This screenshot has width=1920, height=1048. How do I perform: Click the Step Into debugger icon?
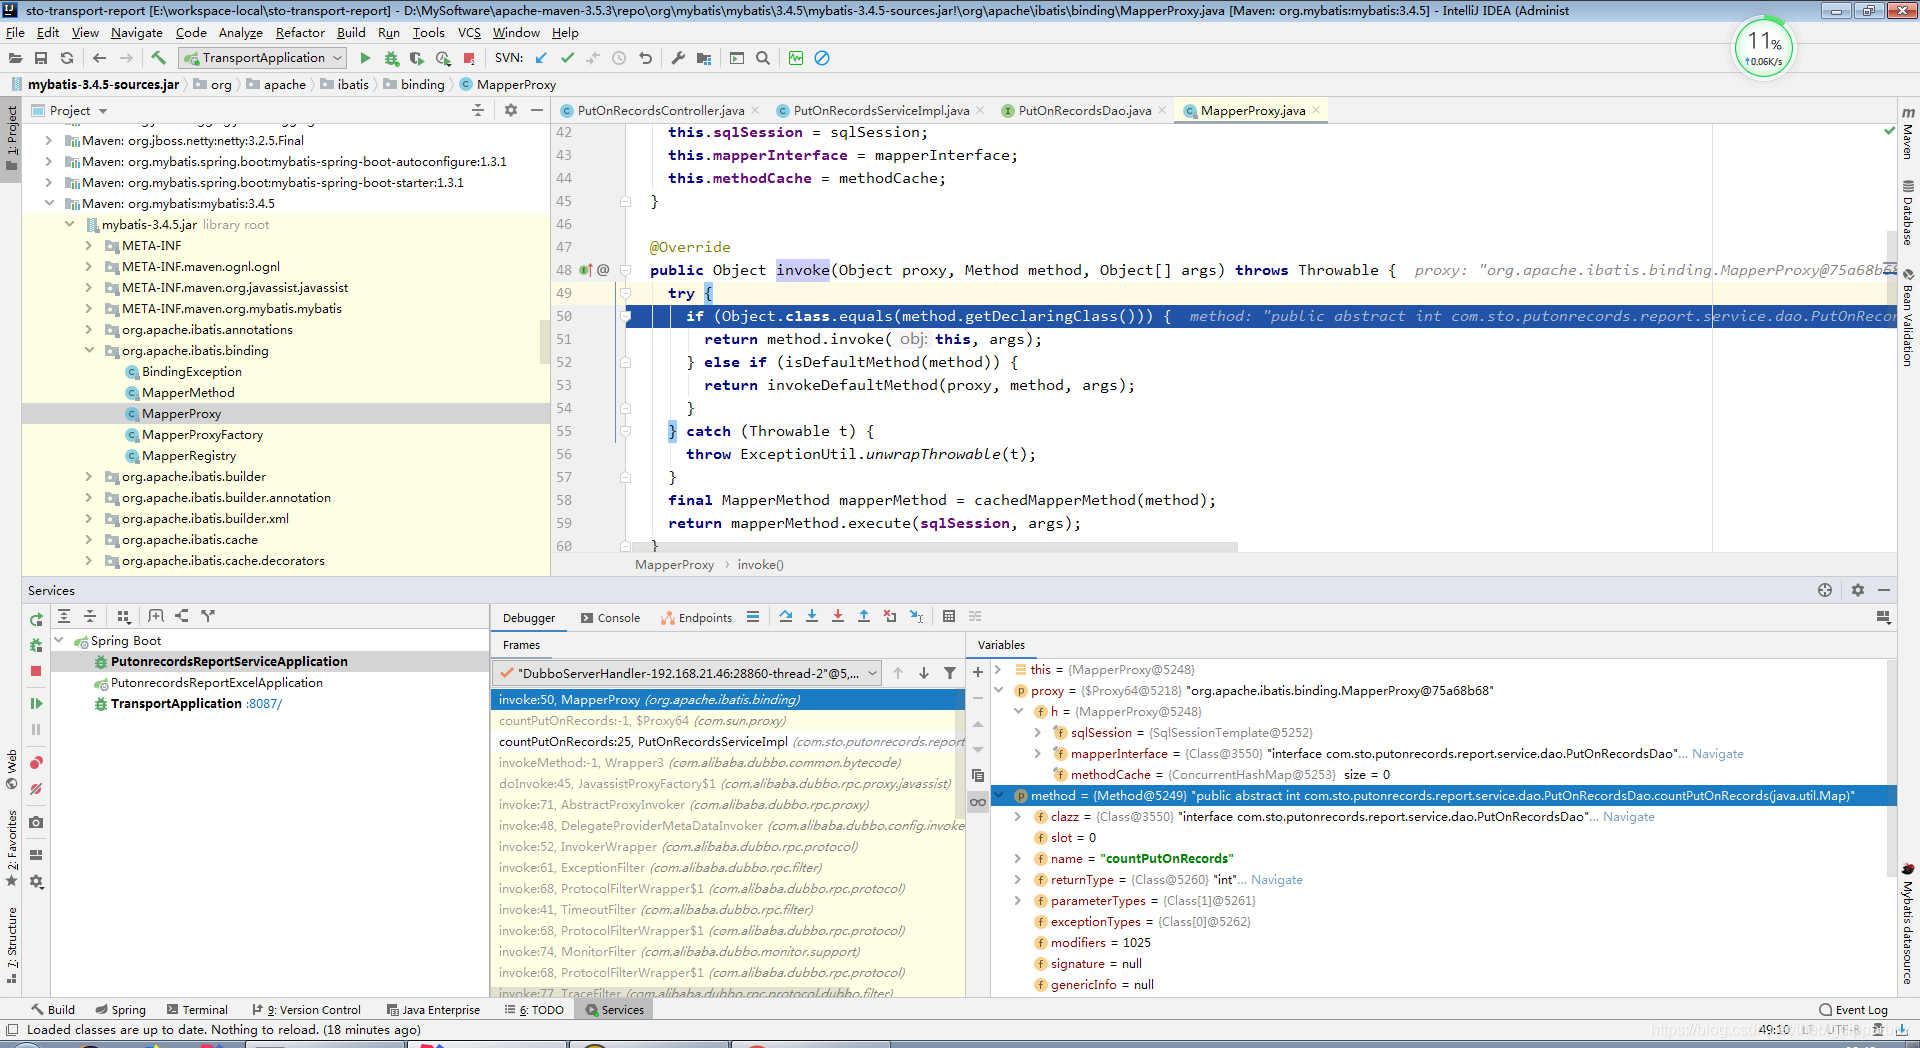tap(812, 617)
